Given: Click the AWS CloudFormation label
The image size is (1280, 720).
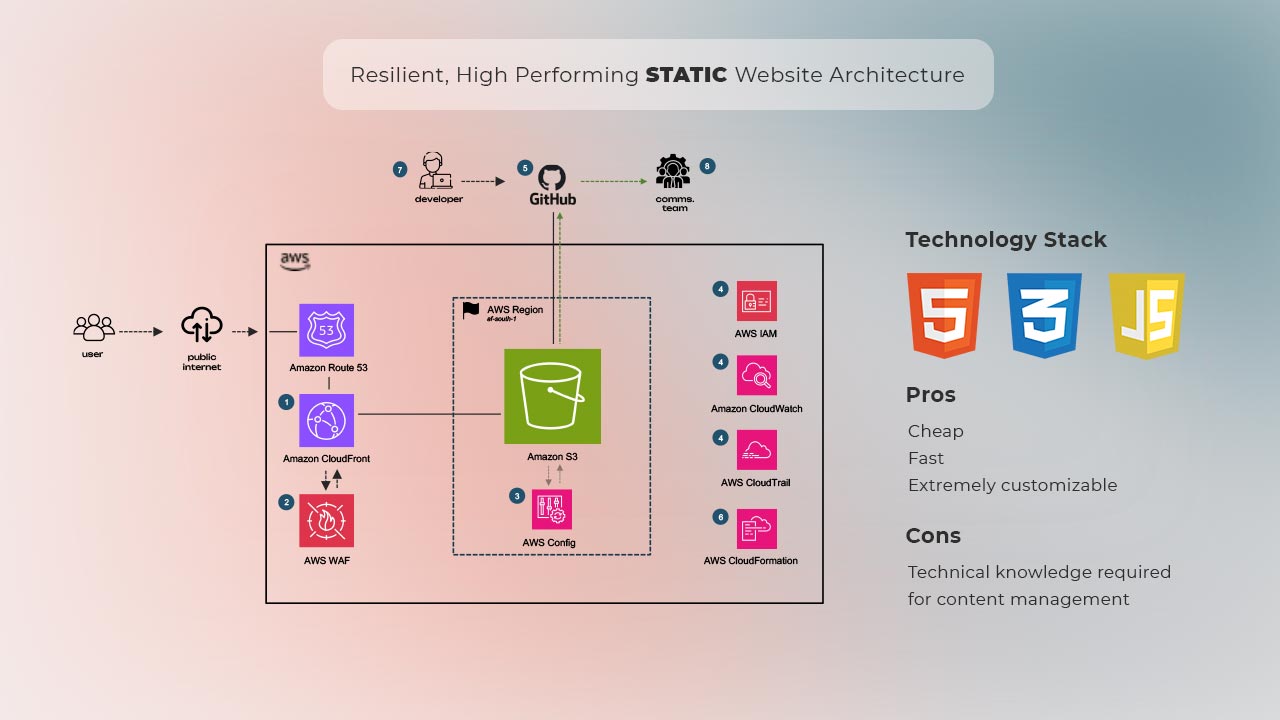Looking at the screenshot, I should [751, 561].
